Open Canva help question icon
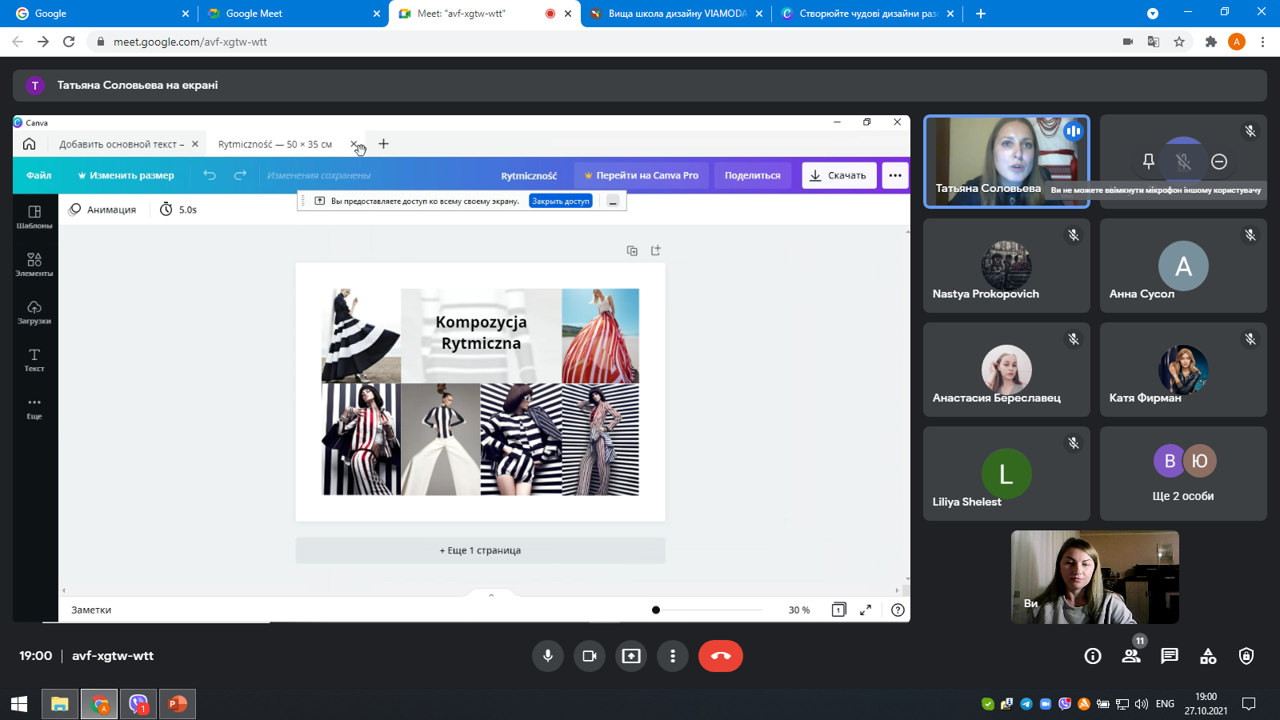This screenshot has width=1280, height=720. pos(898,610)
